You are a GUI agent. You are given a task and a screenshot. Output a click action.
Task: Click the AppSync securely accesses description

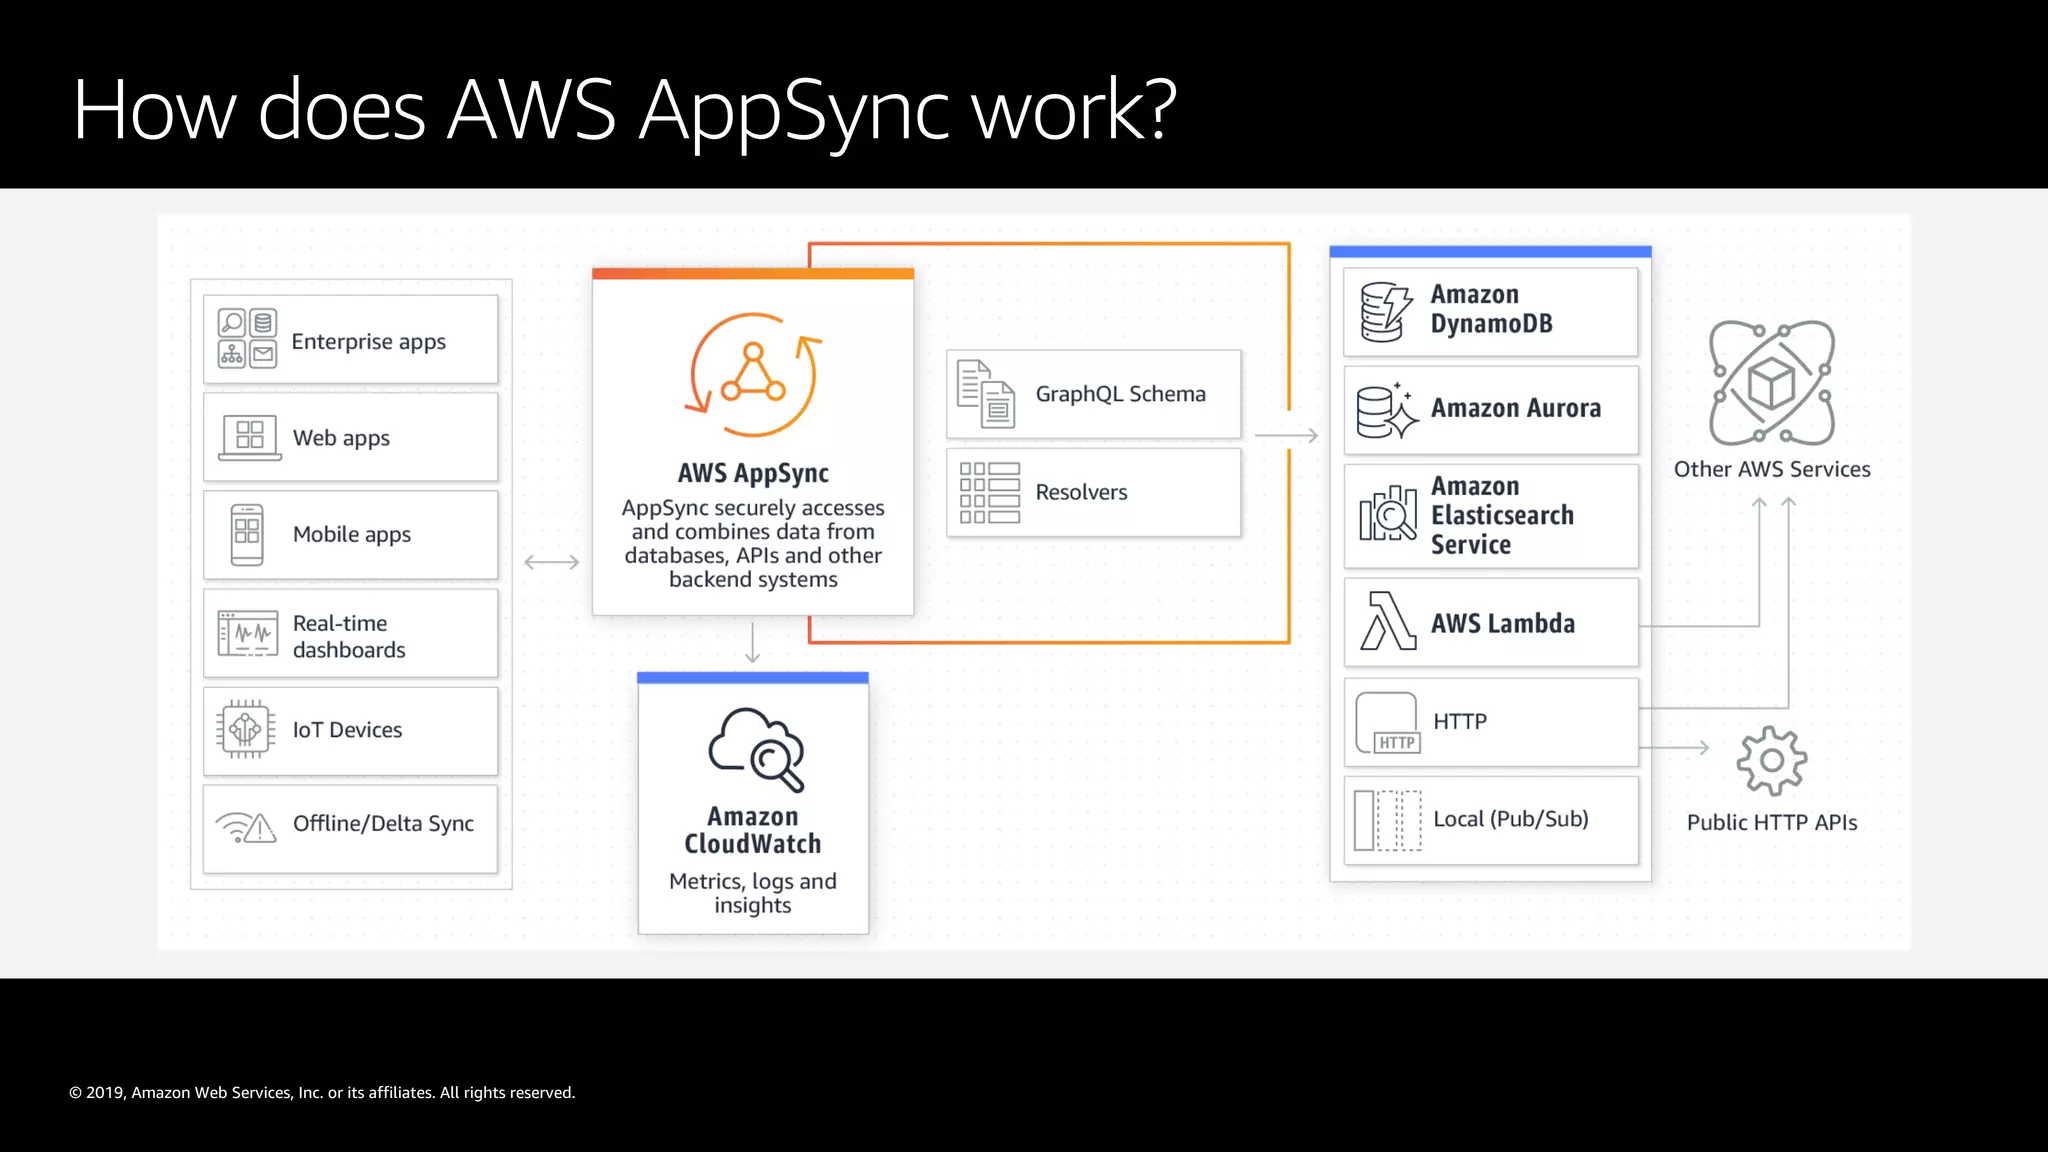[x=753, y=543]
